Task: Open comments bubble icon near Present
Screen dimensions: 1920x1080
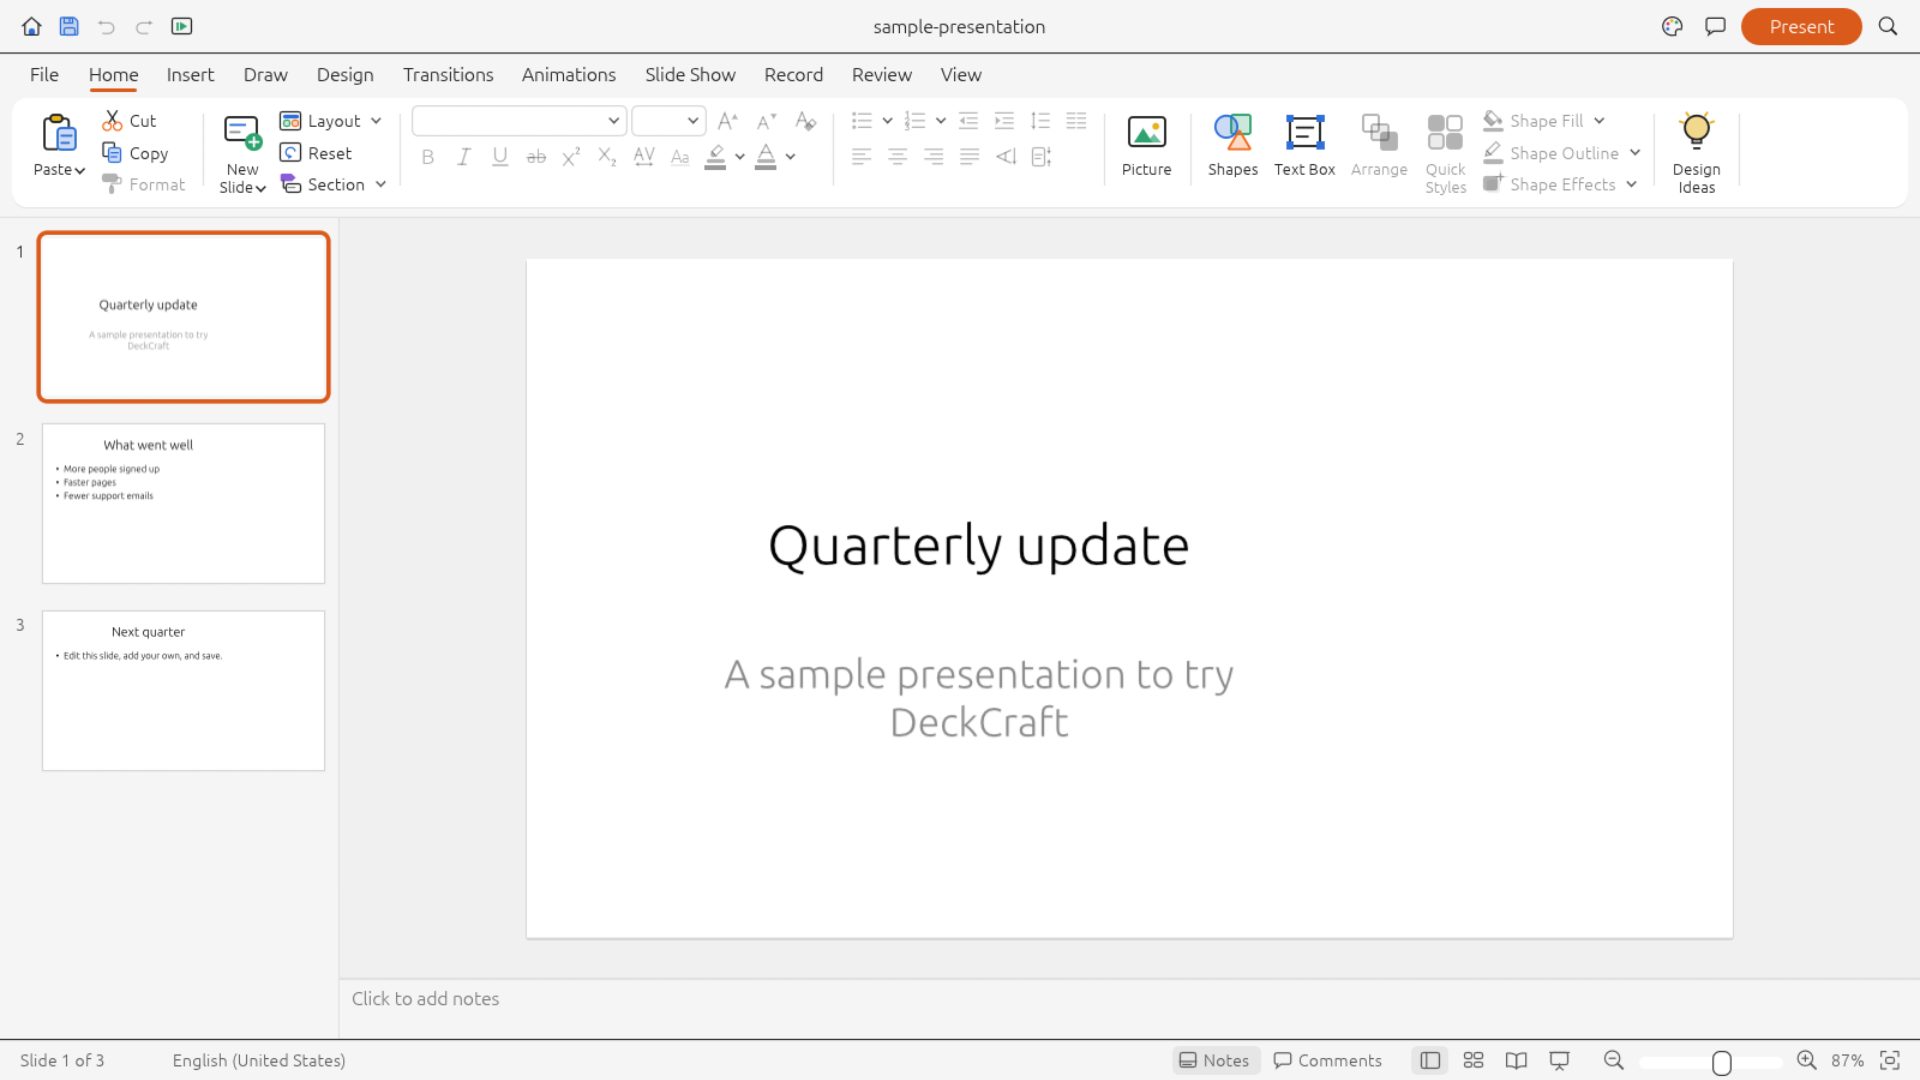Action: (x=1715, y=27)
